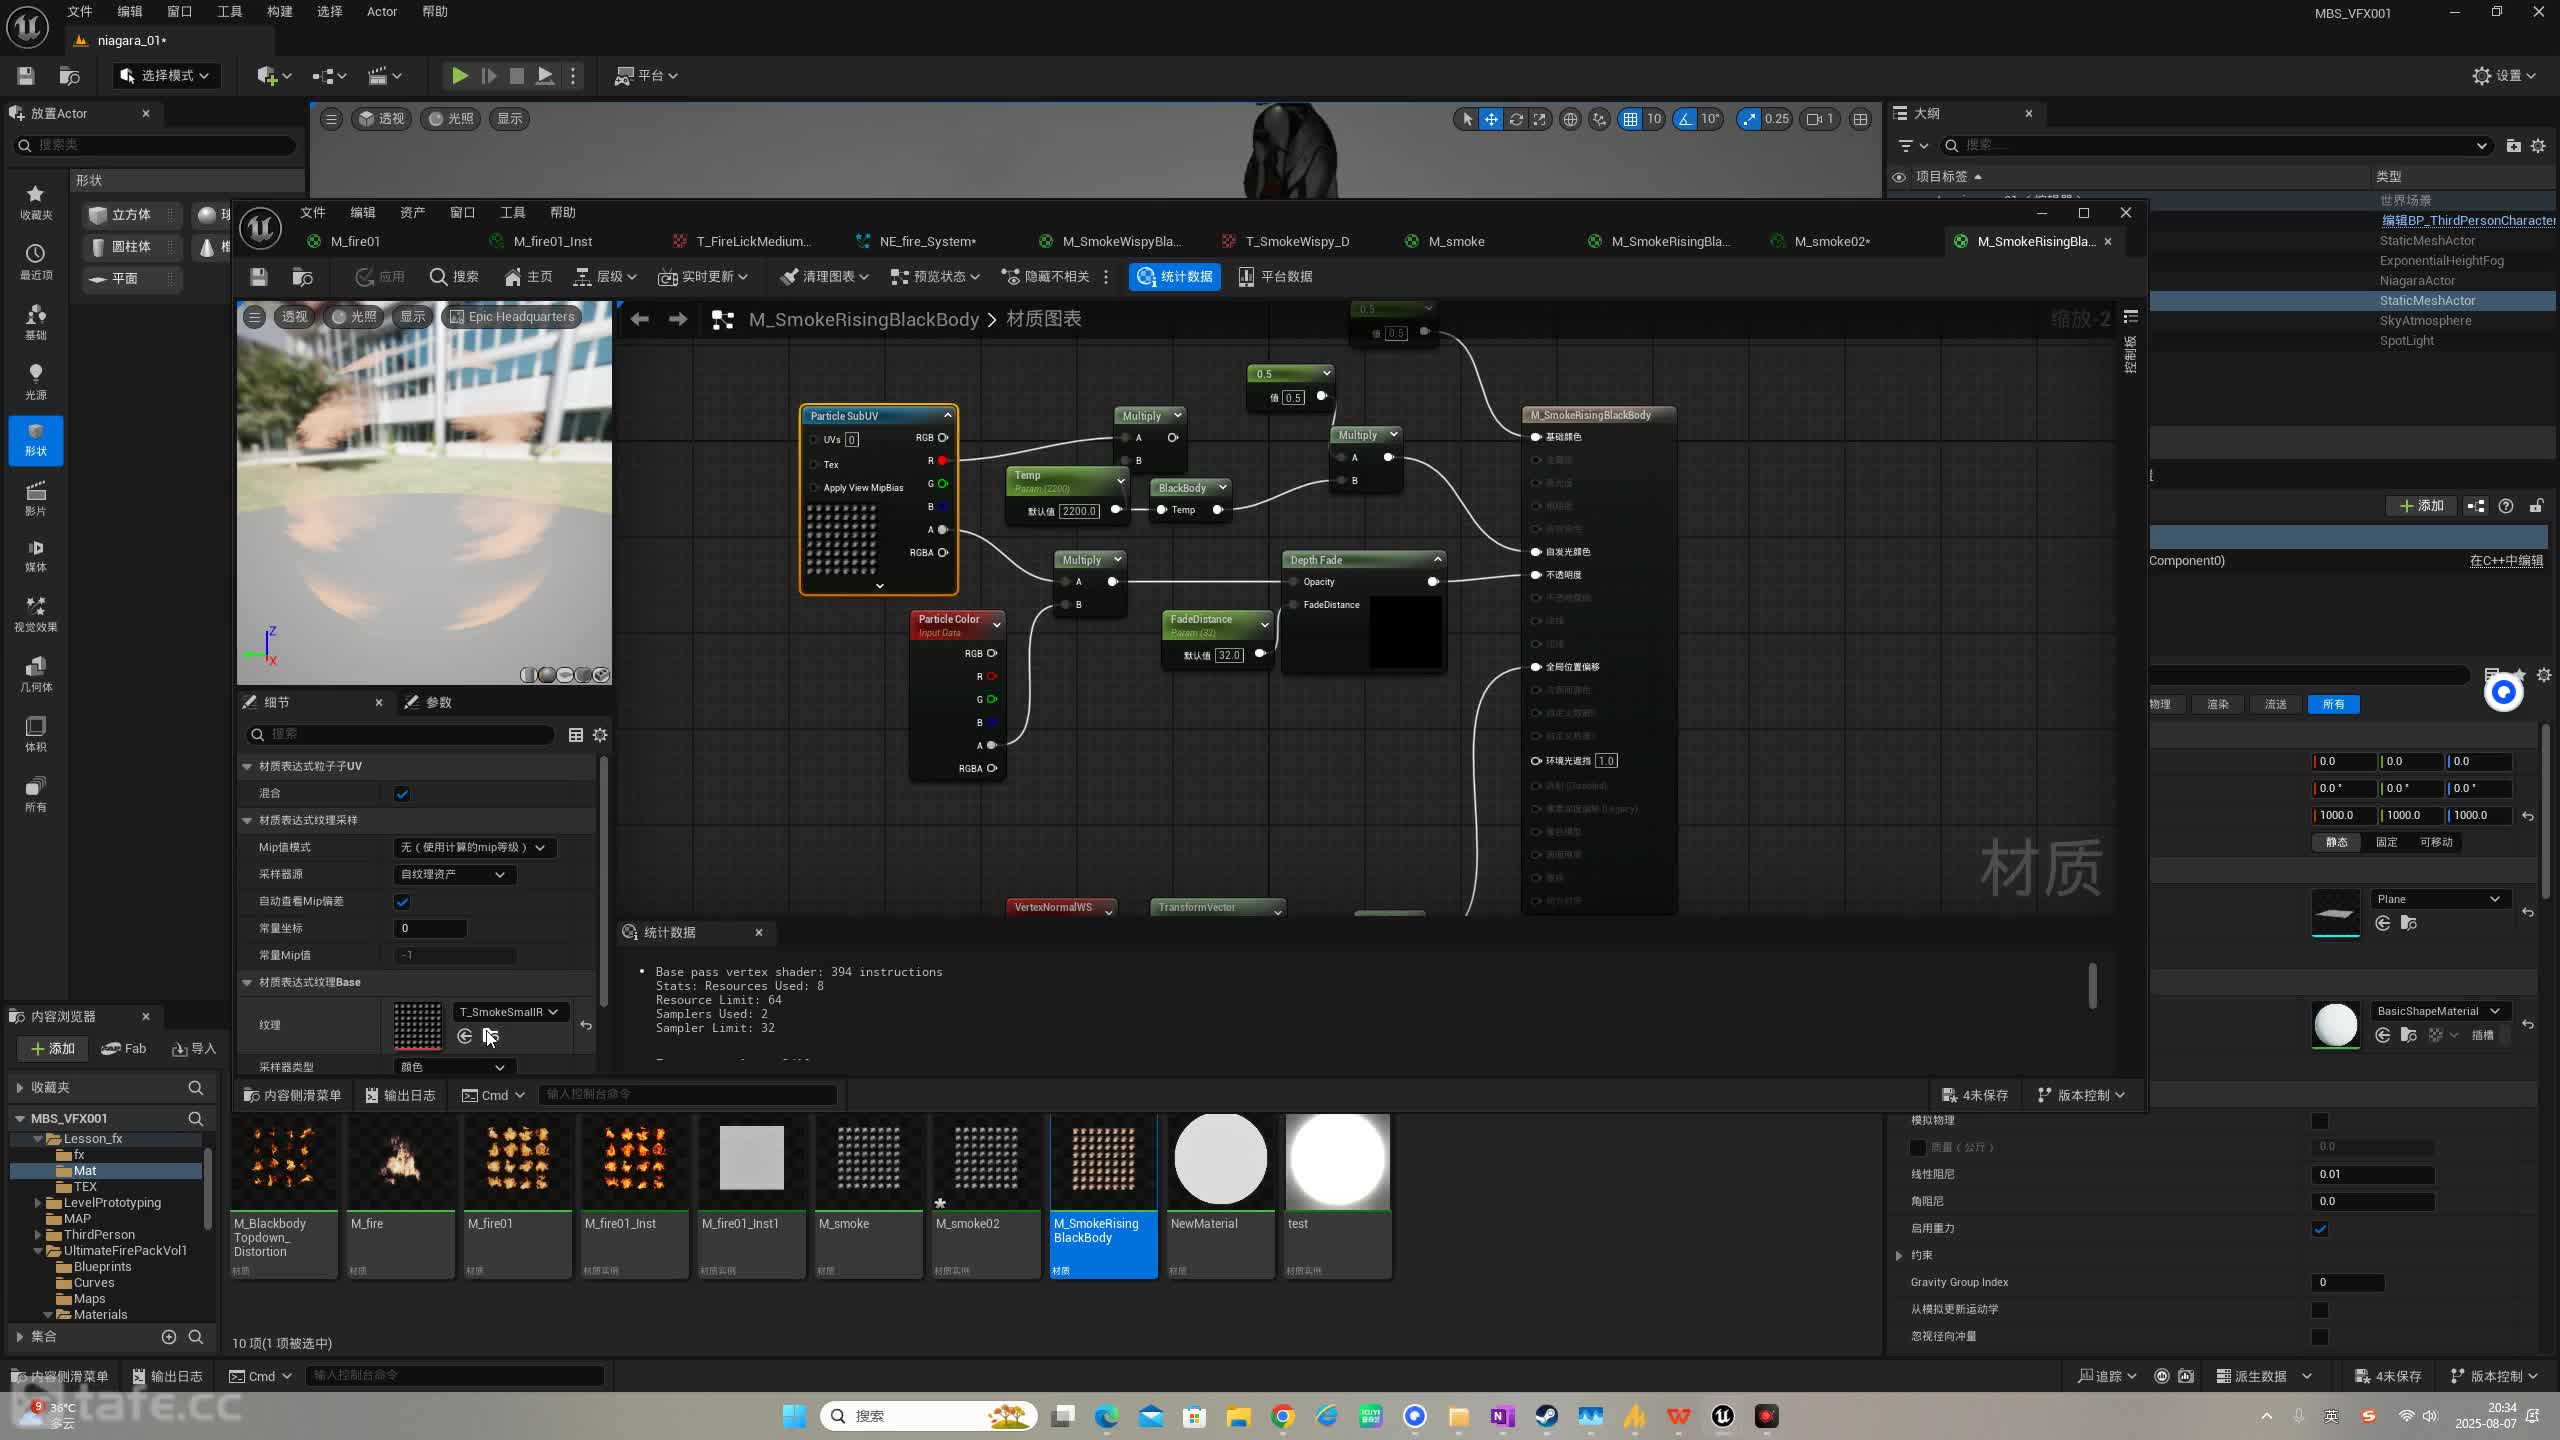
Task: Click the green Play button in main toolbar
Action: click(459, 76)
